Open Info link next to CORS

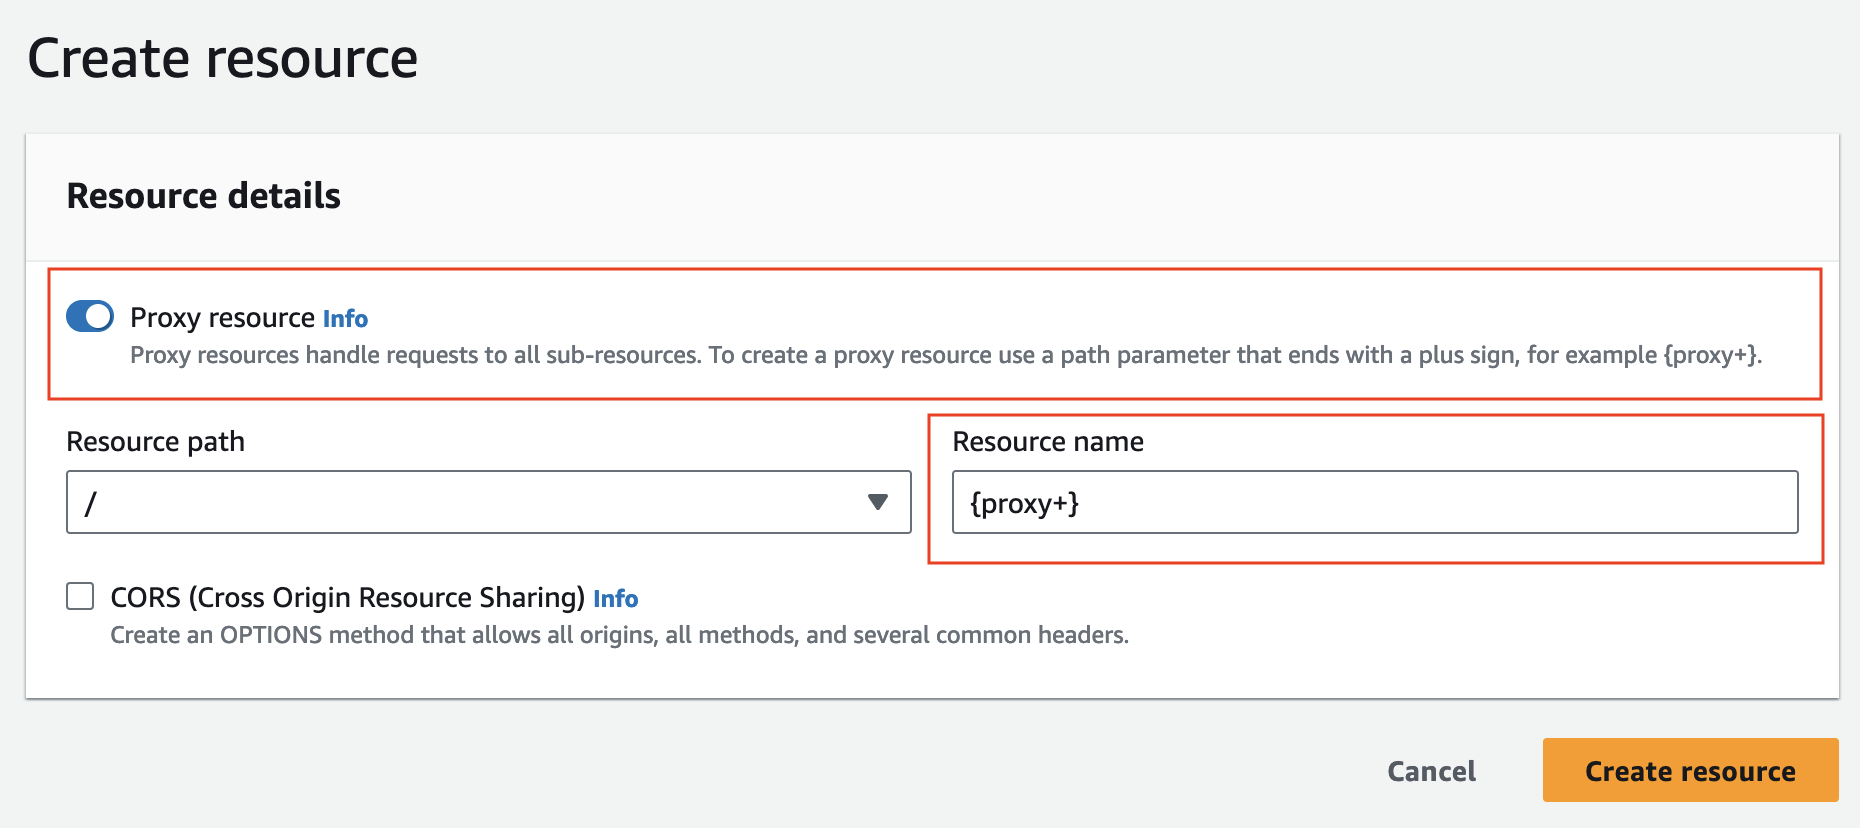[x=616, y=599]
